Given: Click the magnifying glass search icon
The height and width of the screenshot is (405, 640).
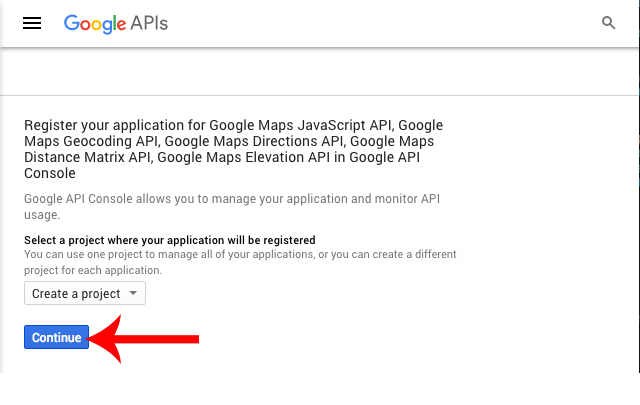Looking at the screenshot, I should pos(608,23).
